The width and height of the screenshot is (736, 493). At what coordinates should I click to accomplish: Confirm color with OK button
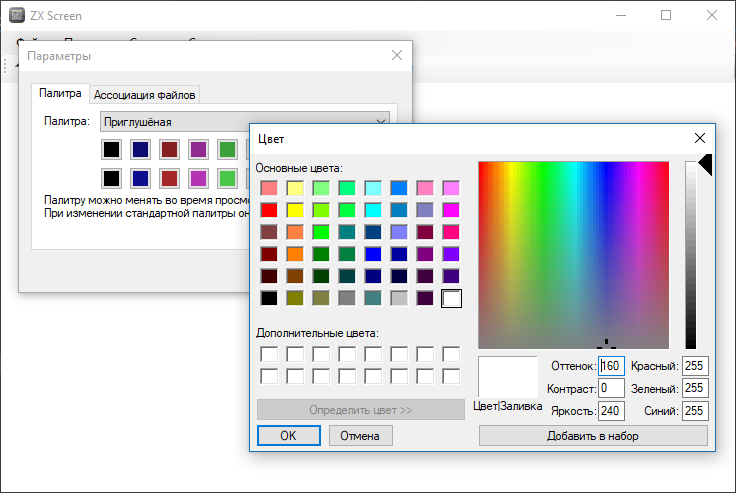pos(289,436)
